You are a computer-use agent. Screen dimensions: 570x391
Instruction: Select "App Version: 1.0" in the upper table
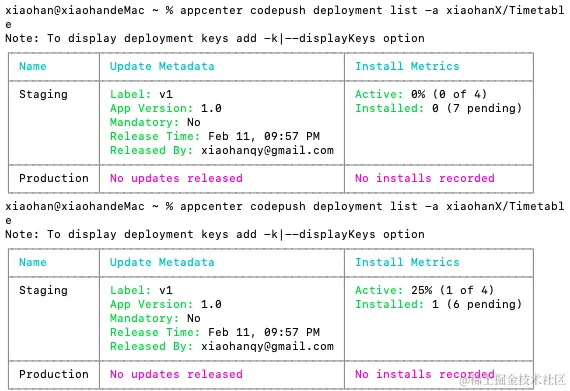[166, 108]
